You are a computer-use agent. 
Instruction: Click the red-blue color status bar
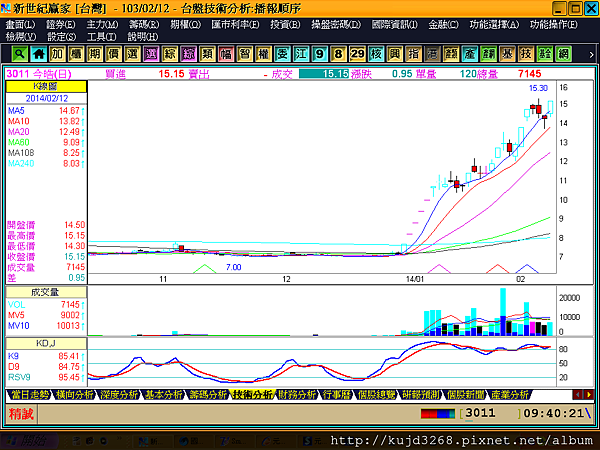coord(438,414)
